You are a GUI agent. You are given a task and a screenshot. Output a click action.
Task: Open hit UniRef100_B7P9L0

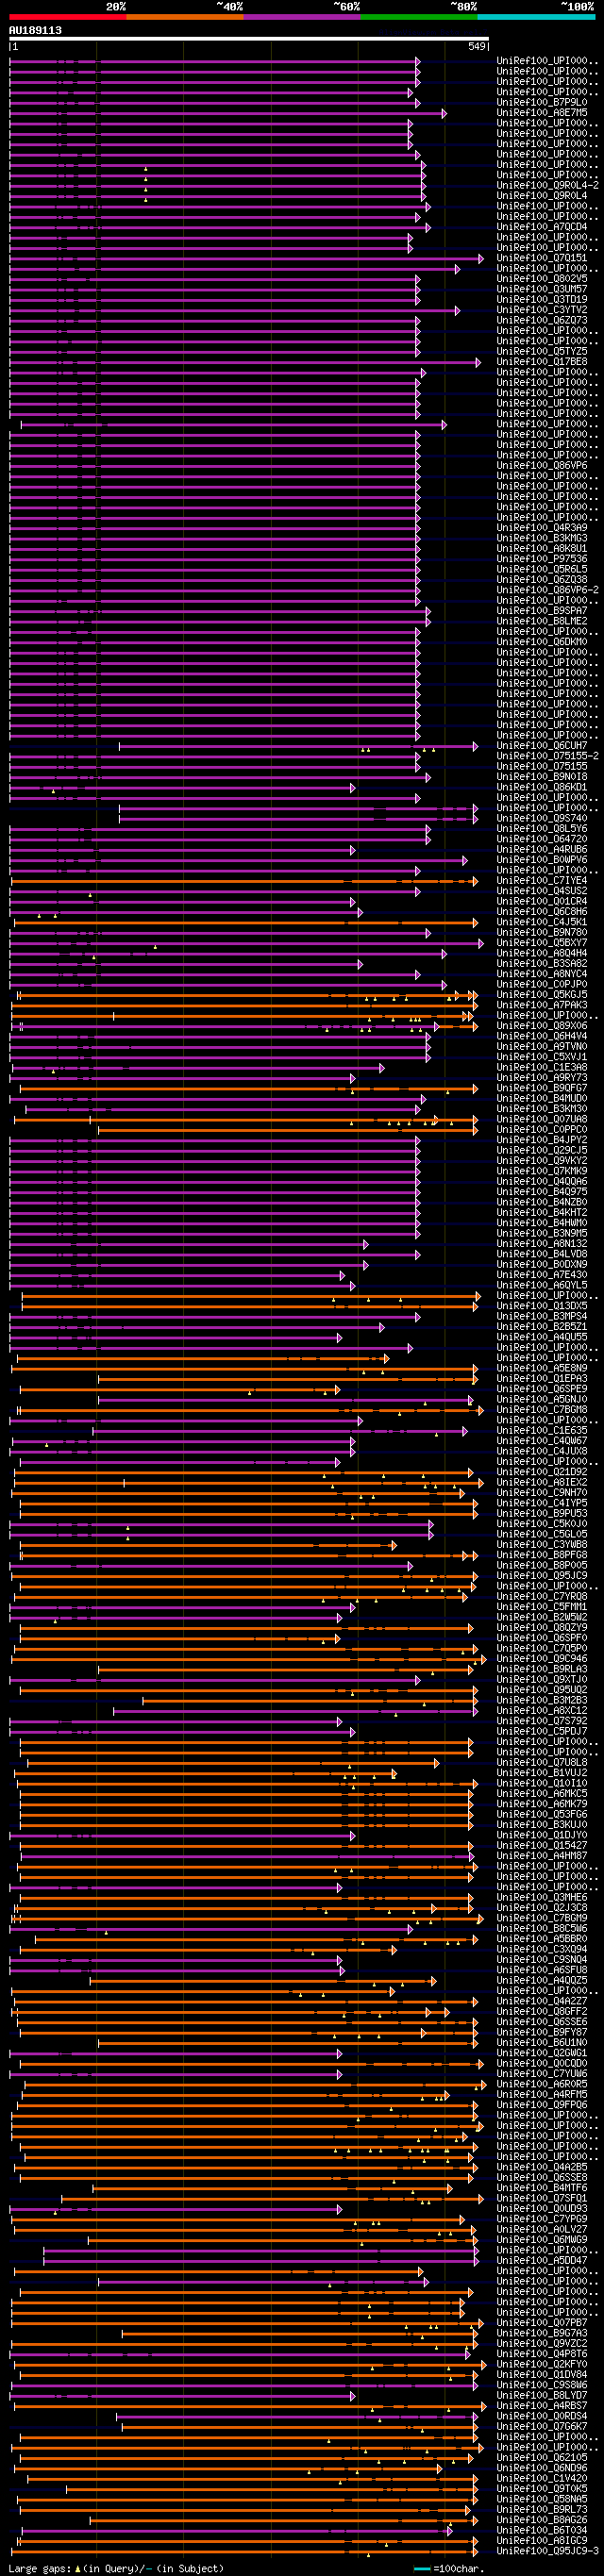542,102
